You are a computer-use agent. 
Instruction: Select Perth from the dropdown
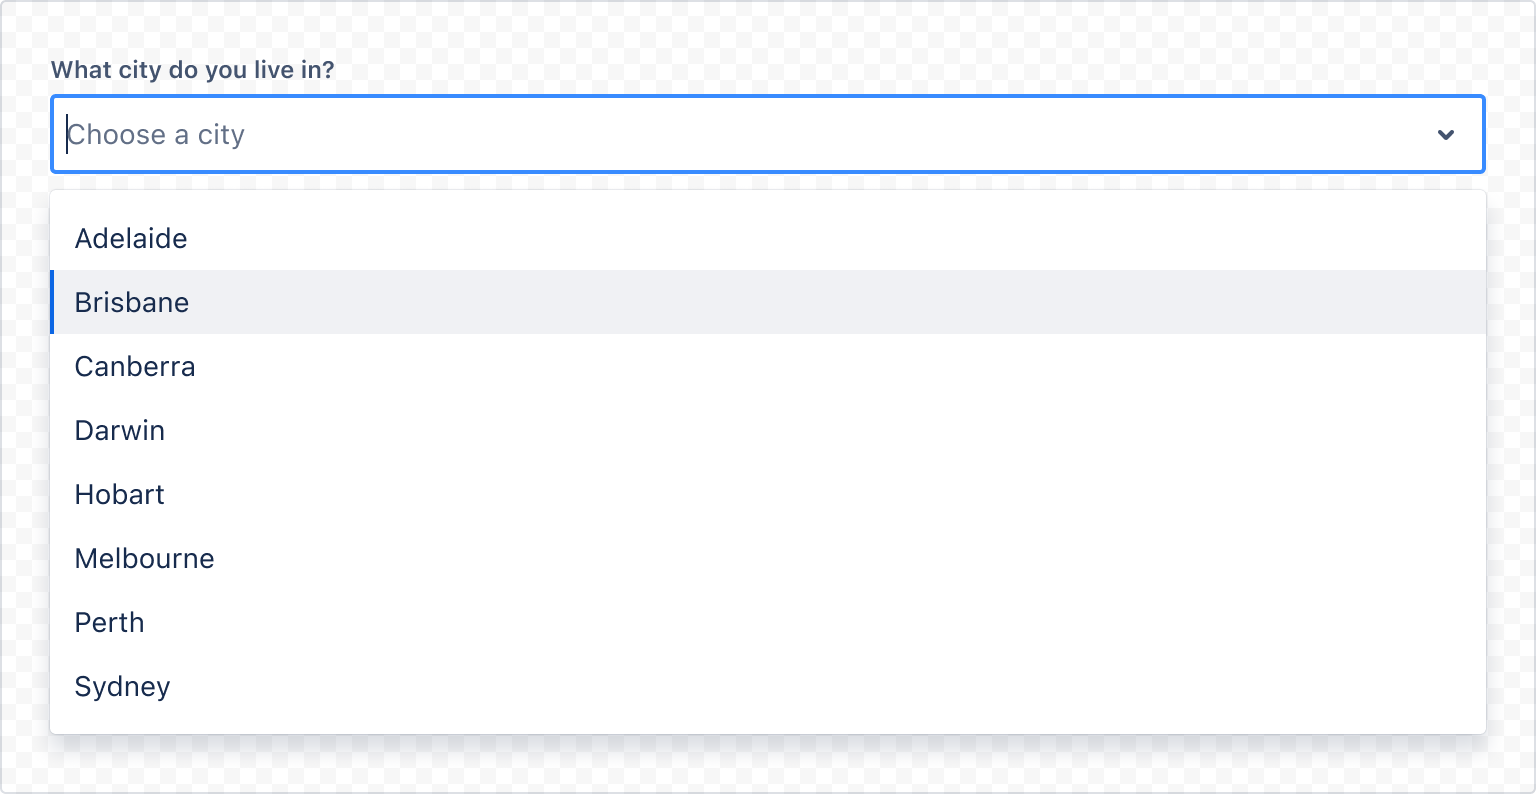pyautogui.click(x=109, y=622)
